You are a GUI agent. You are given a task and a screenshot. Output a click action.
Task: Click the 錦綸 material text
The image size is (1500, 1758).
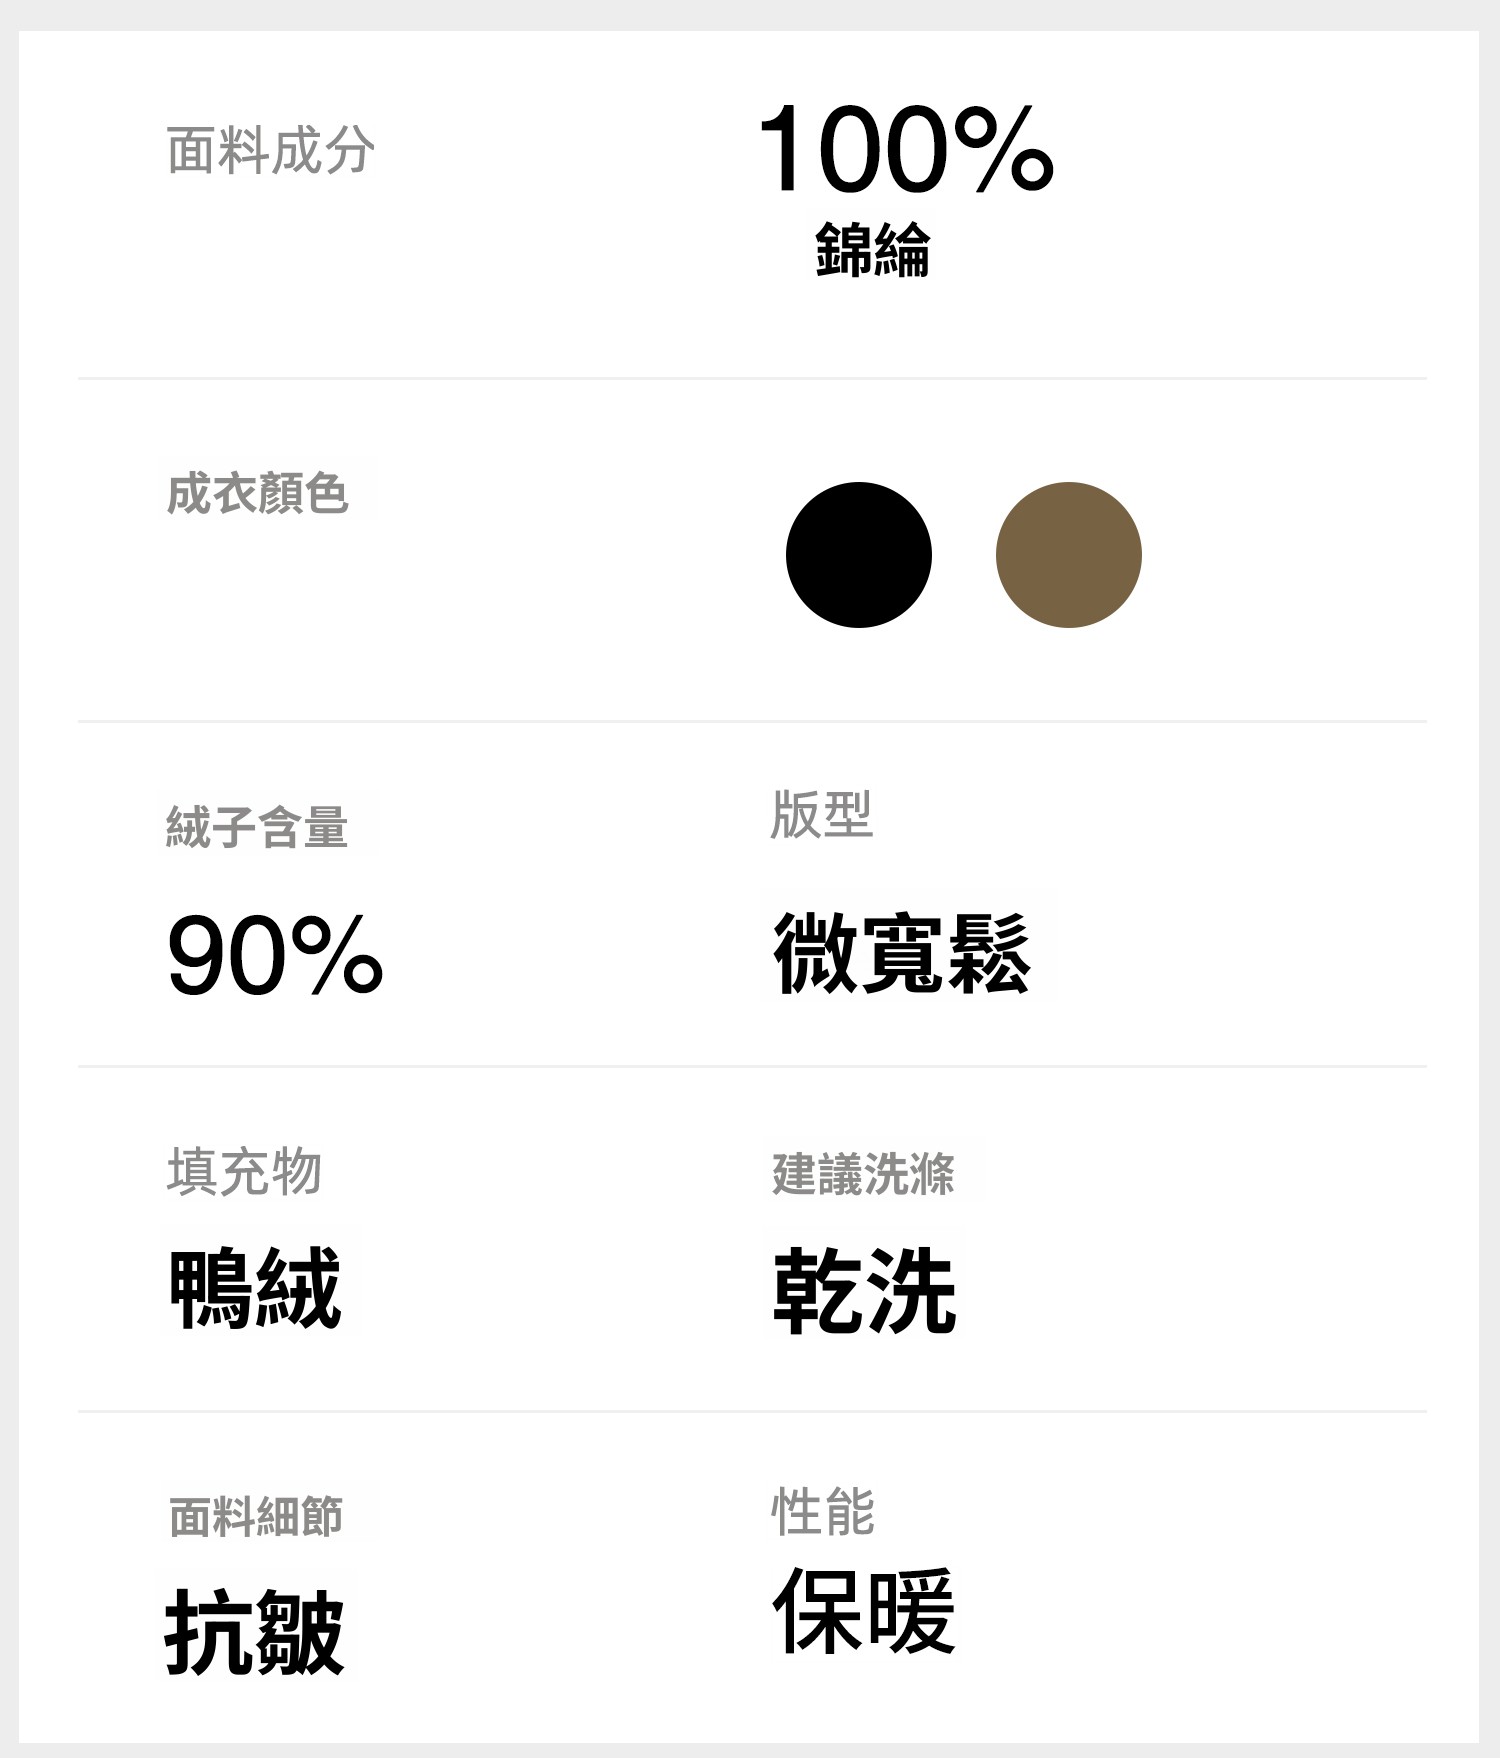(x=872, y=250)
